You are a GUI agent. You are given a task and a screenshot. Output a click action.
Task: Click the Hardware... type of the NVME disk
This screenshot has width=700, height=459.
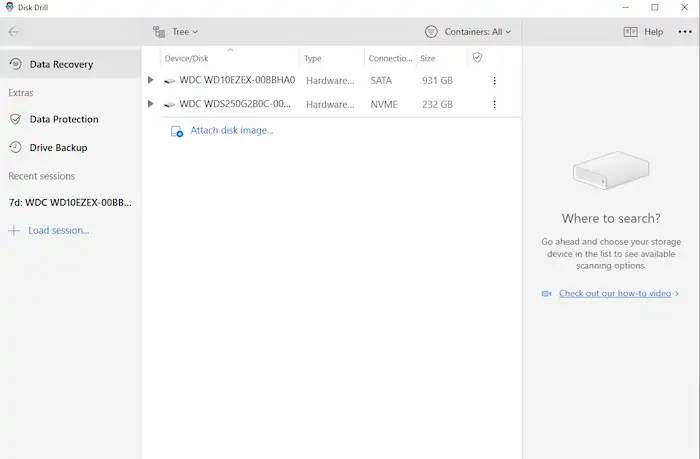[x=330, y=104]
